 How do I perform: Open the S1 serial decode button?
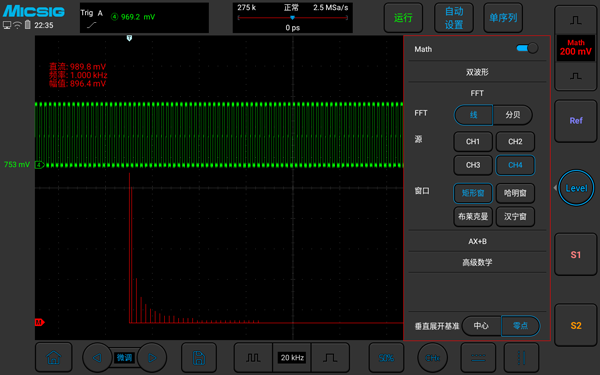tap(576, 254)
